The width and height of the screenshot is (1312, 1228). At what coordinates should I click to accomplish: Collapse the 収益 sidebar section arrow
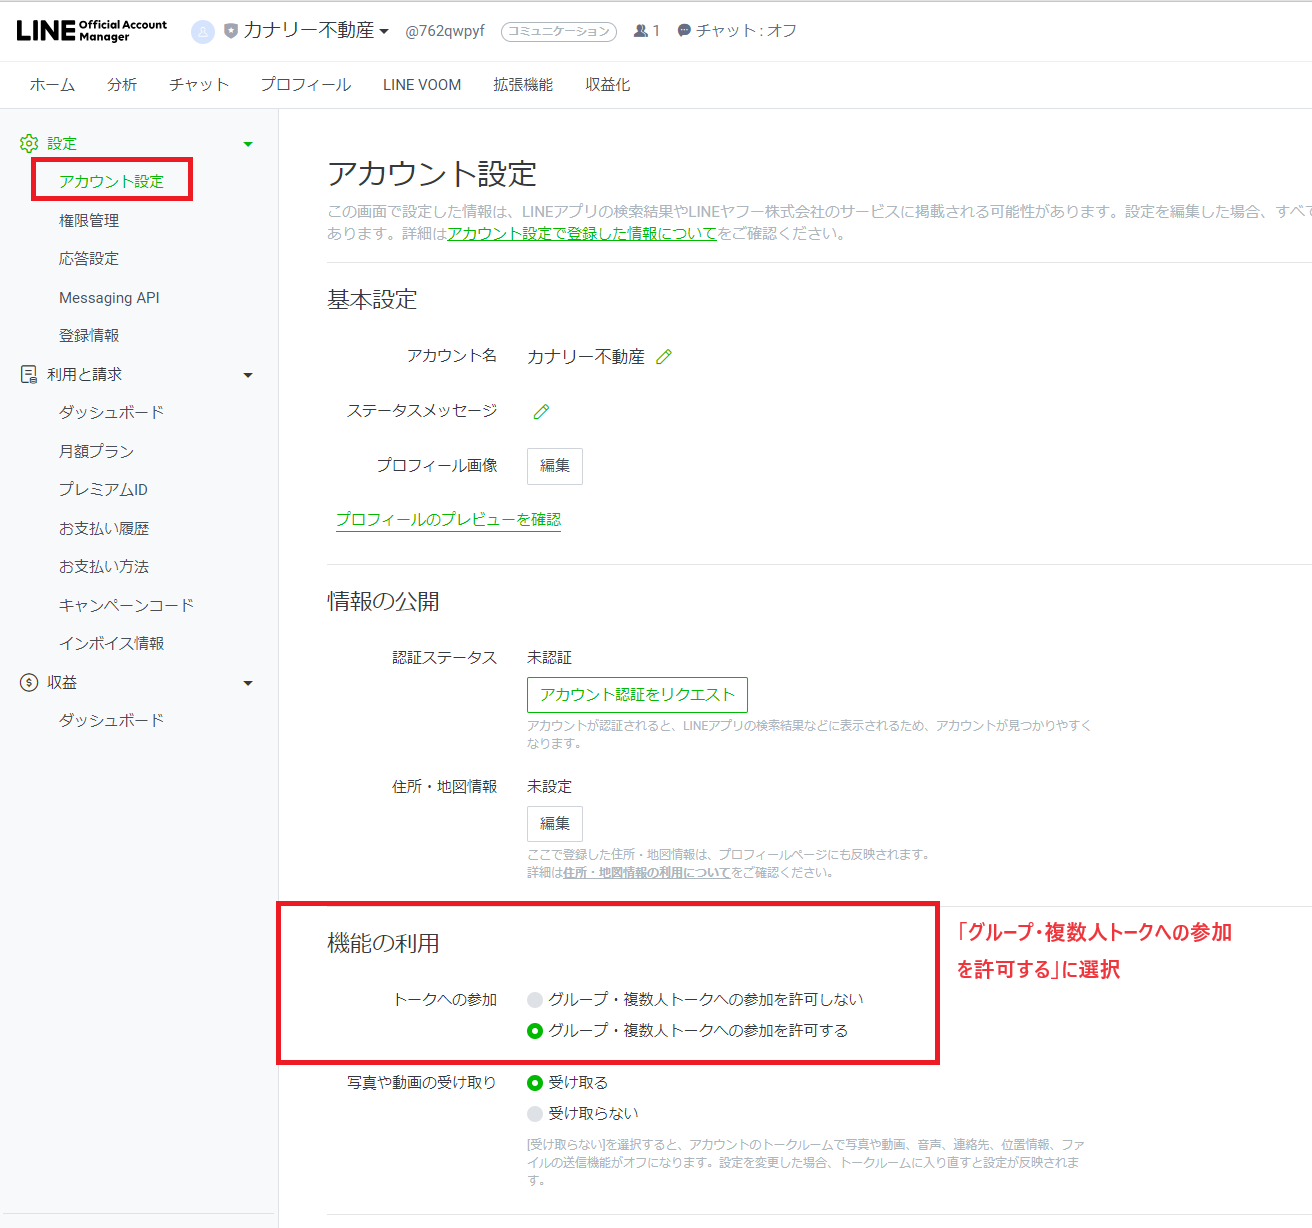[x=248, y=683]
